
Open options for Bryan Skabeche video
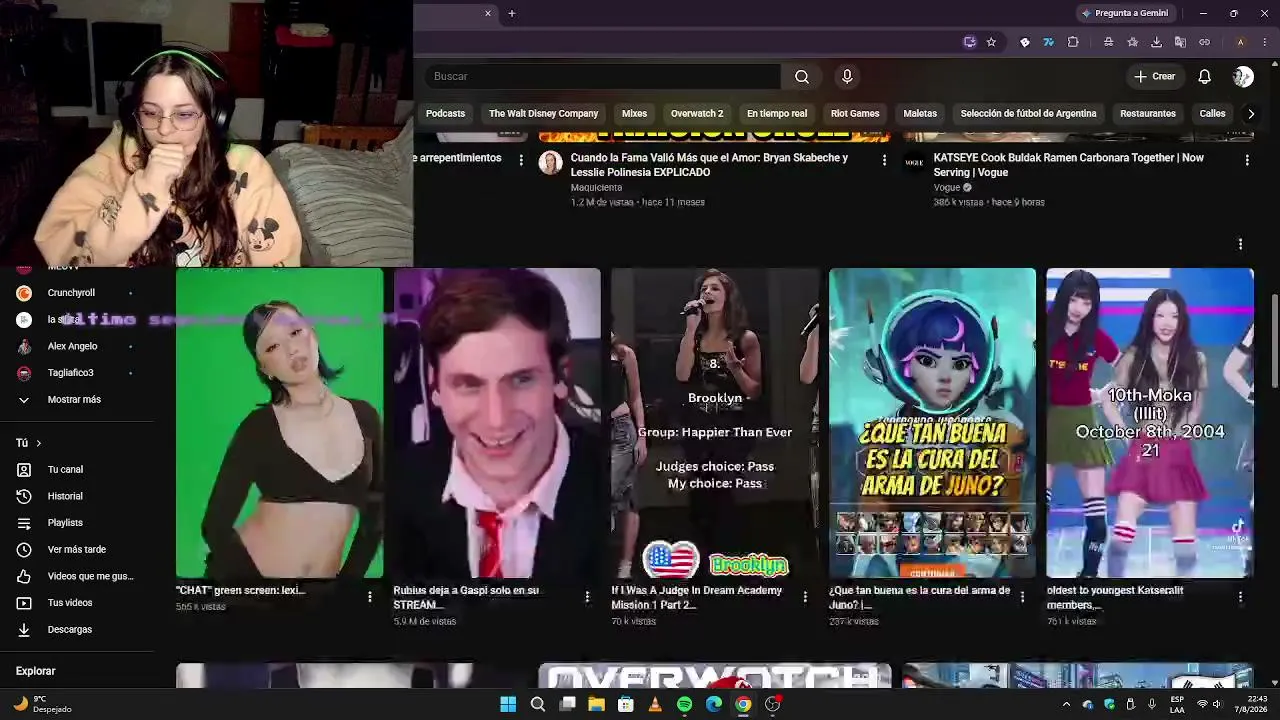(884, 160)
